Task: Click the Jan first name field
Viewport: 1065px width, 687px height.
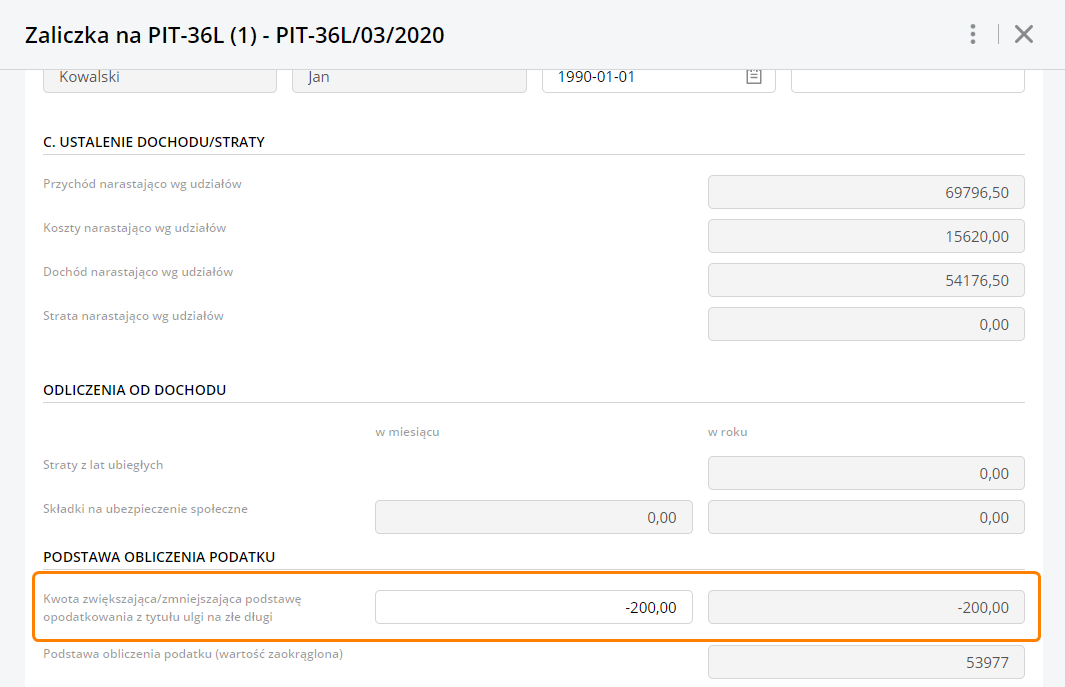Action: tap(409, 77)
